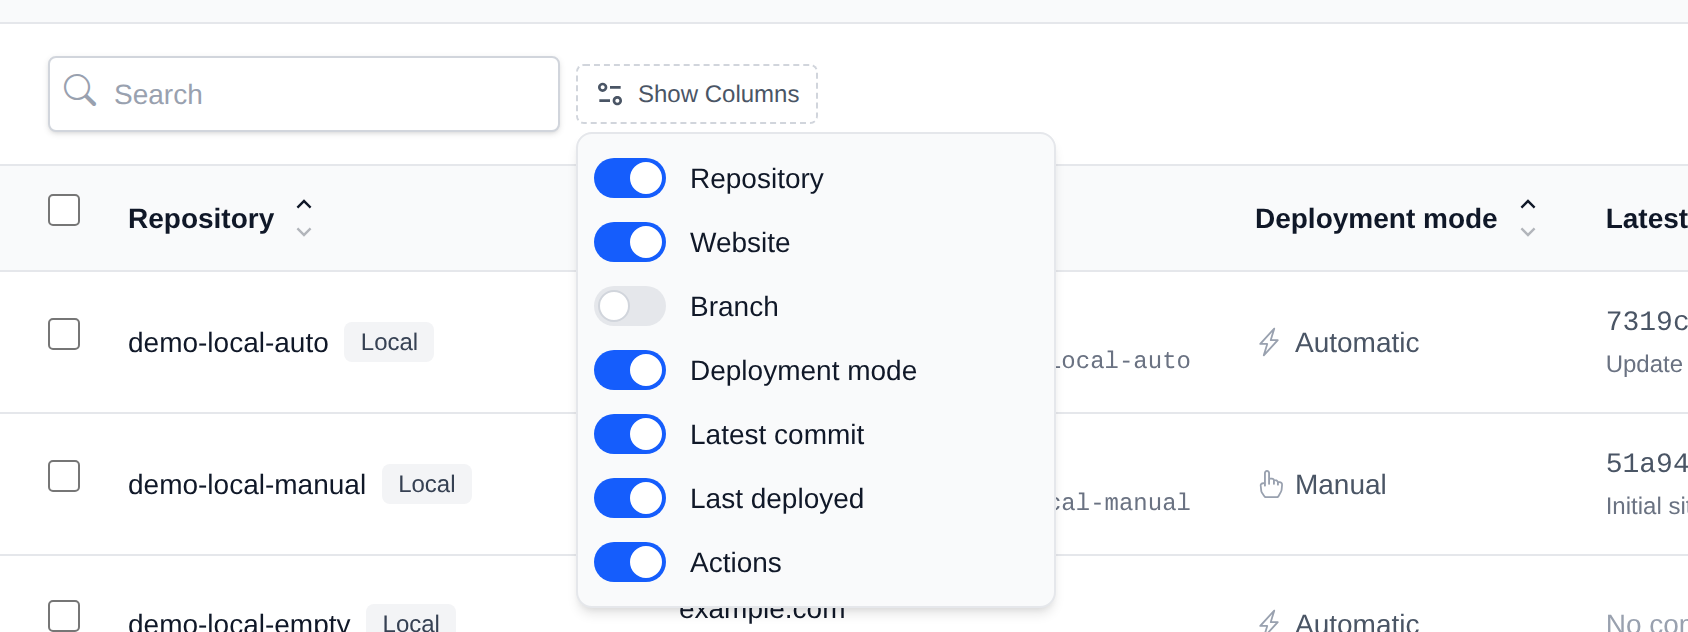This screenshot has width=1688, height=632.
Task: Click the Website label in the columns menu
Action: click(x=740, y=242)
